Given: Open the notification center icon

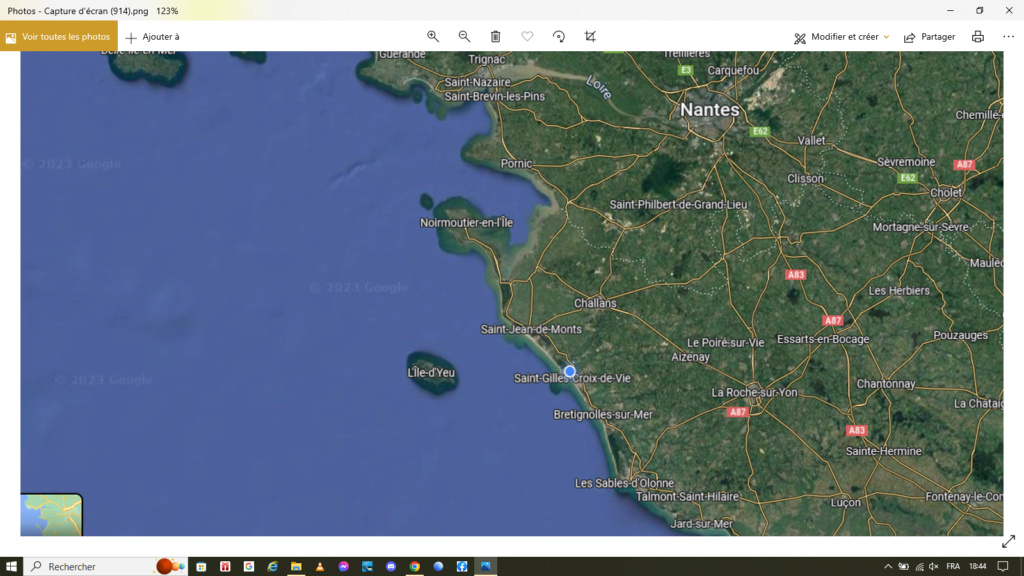Looking at the screenshot, I should tap(1003, 566).
